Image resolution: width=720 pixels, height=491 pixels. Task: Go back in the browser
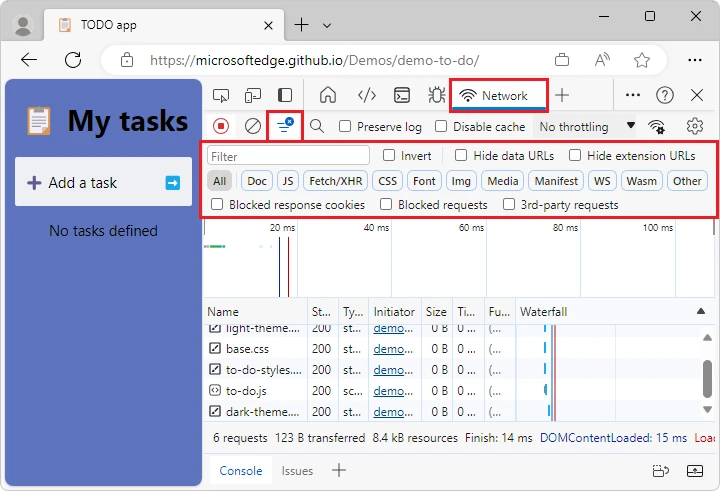point(29,60)
